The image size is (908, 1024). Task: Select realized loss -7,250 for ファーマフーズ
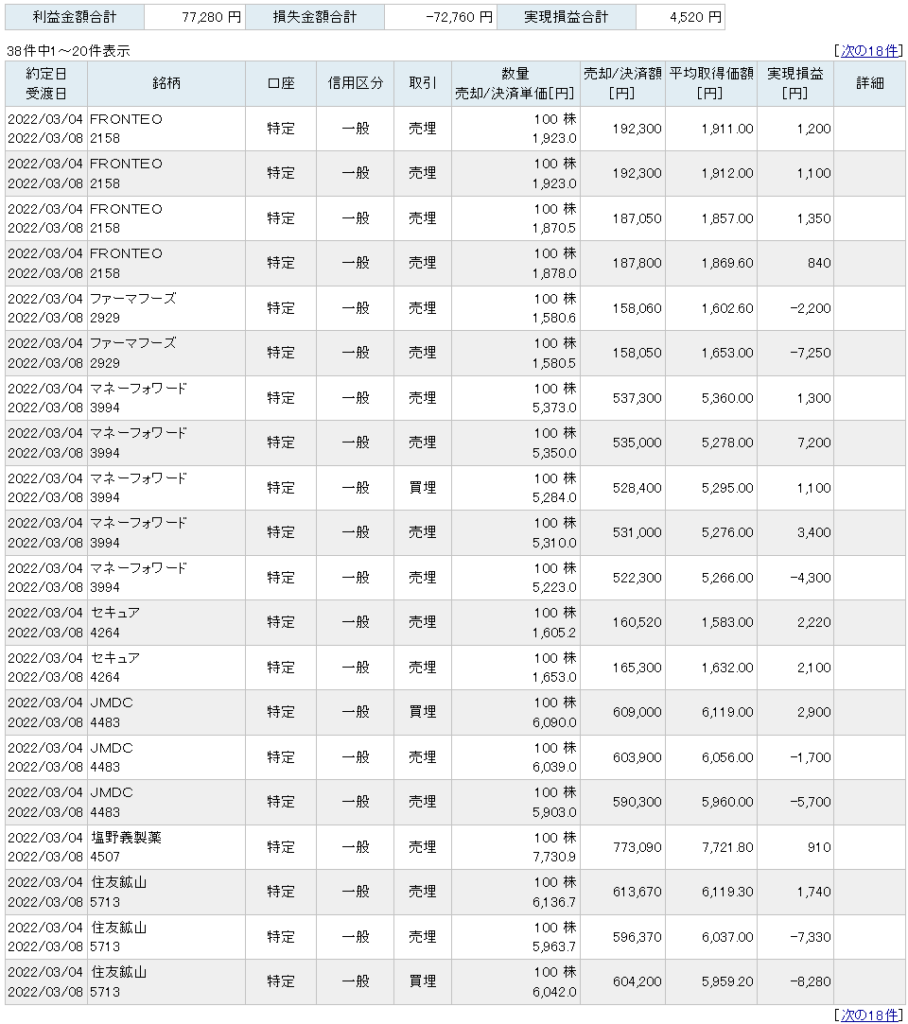click(810, 353)
